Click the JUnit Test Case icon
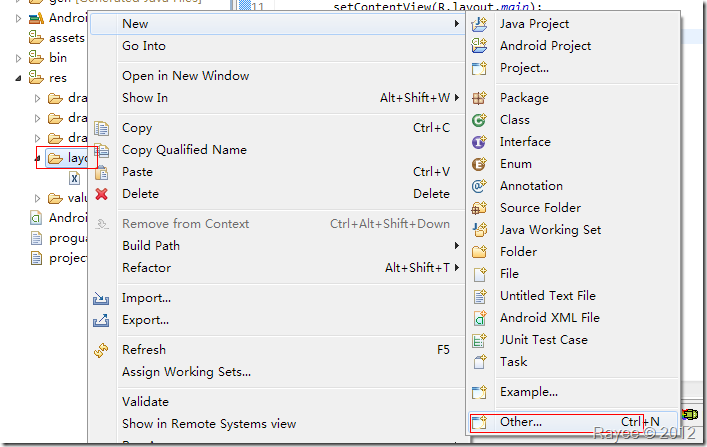 coord(479,340)
